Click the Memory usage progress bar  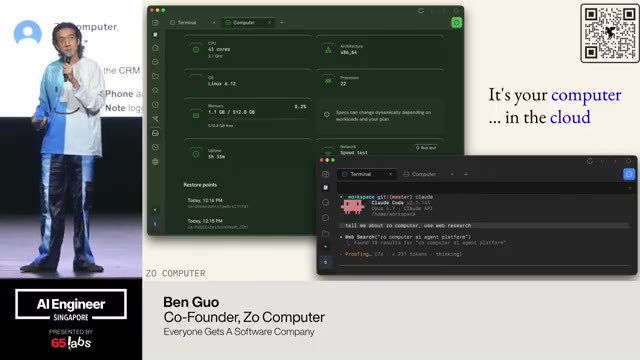tap(257, 119)
